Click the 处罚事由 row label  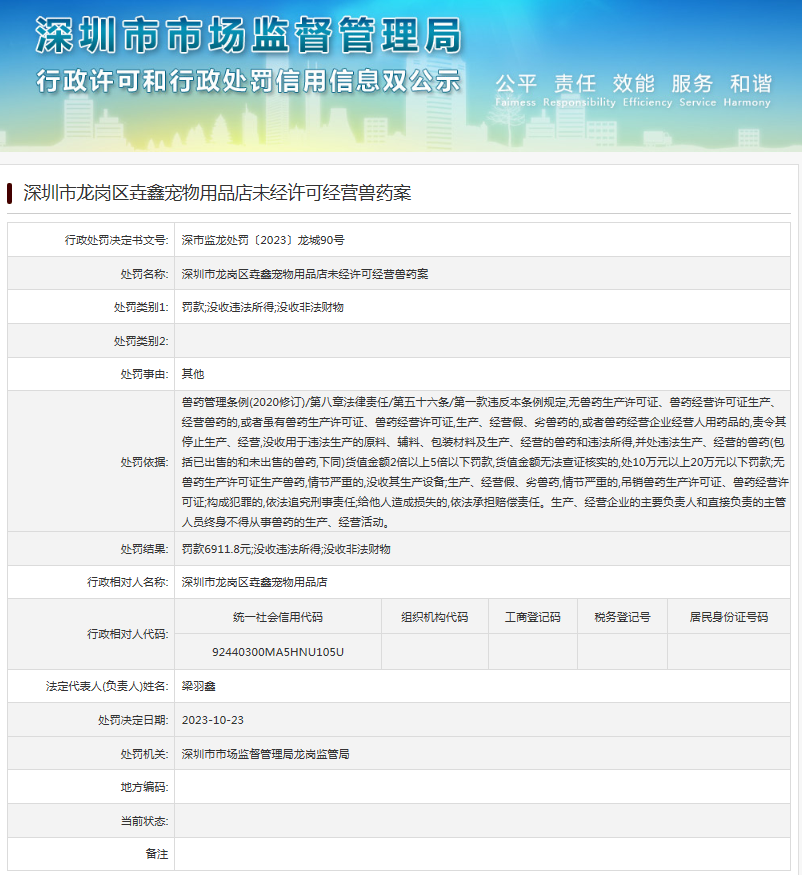coord(145,374)
